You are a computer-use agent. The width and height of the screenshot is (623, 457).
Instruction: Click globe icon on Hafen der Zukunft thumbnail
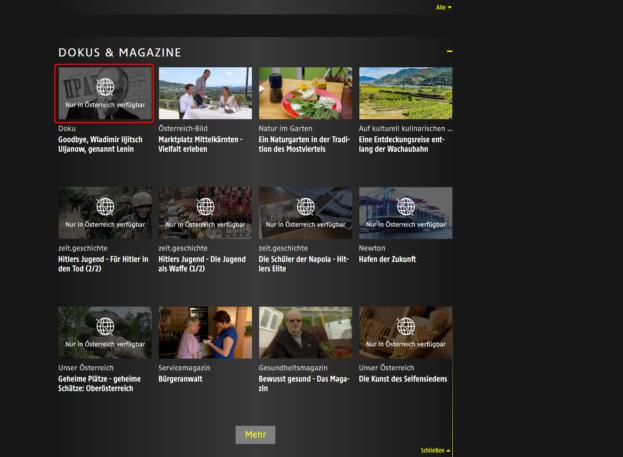click(x=405, y=207)
